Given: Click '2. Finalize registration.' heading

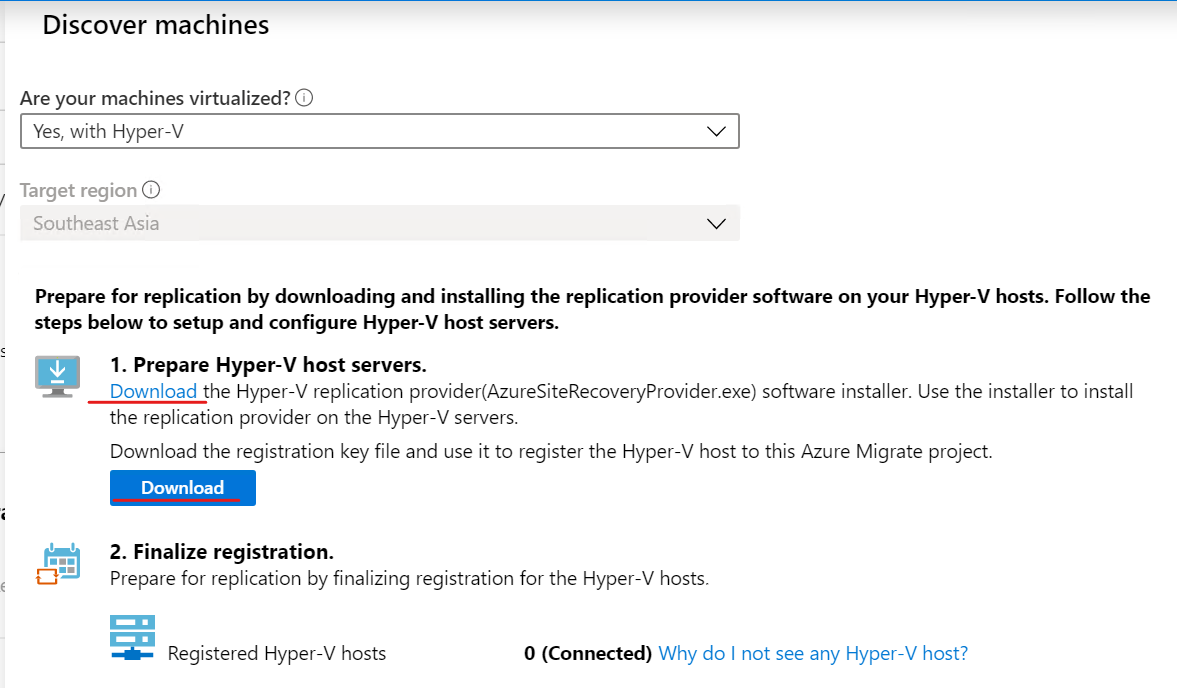Looking at the screenshot, I should click(x=221, y=551).
